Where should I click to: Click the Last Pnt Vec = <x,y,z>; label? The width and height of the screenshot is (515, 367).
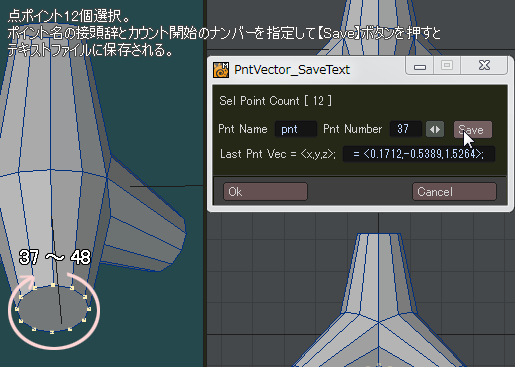[278, 154]
